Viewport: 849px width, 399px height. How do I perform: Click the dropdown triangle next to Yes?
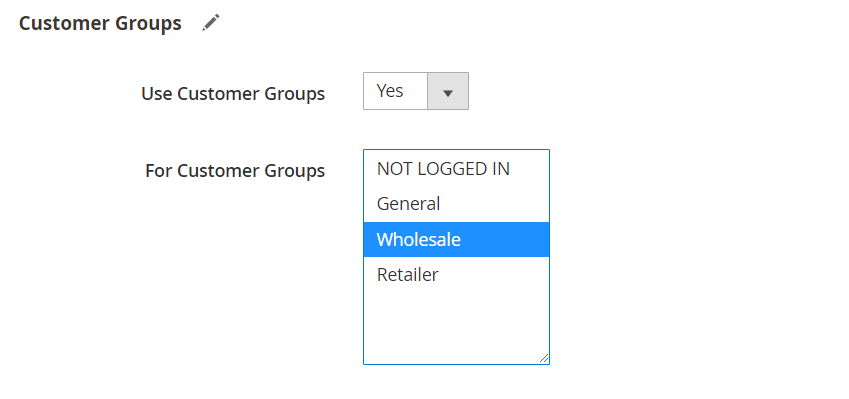coord(448,93)
